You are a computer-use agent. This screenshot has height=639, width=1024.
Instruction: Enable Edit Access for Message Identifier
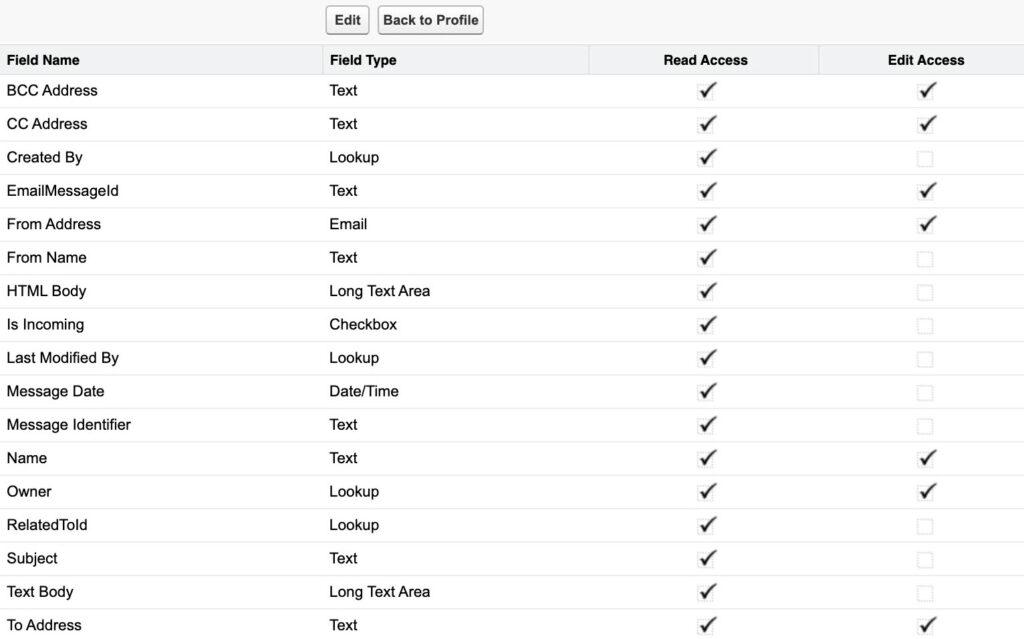926,424
